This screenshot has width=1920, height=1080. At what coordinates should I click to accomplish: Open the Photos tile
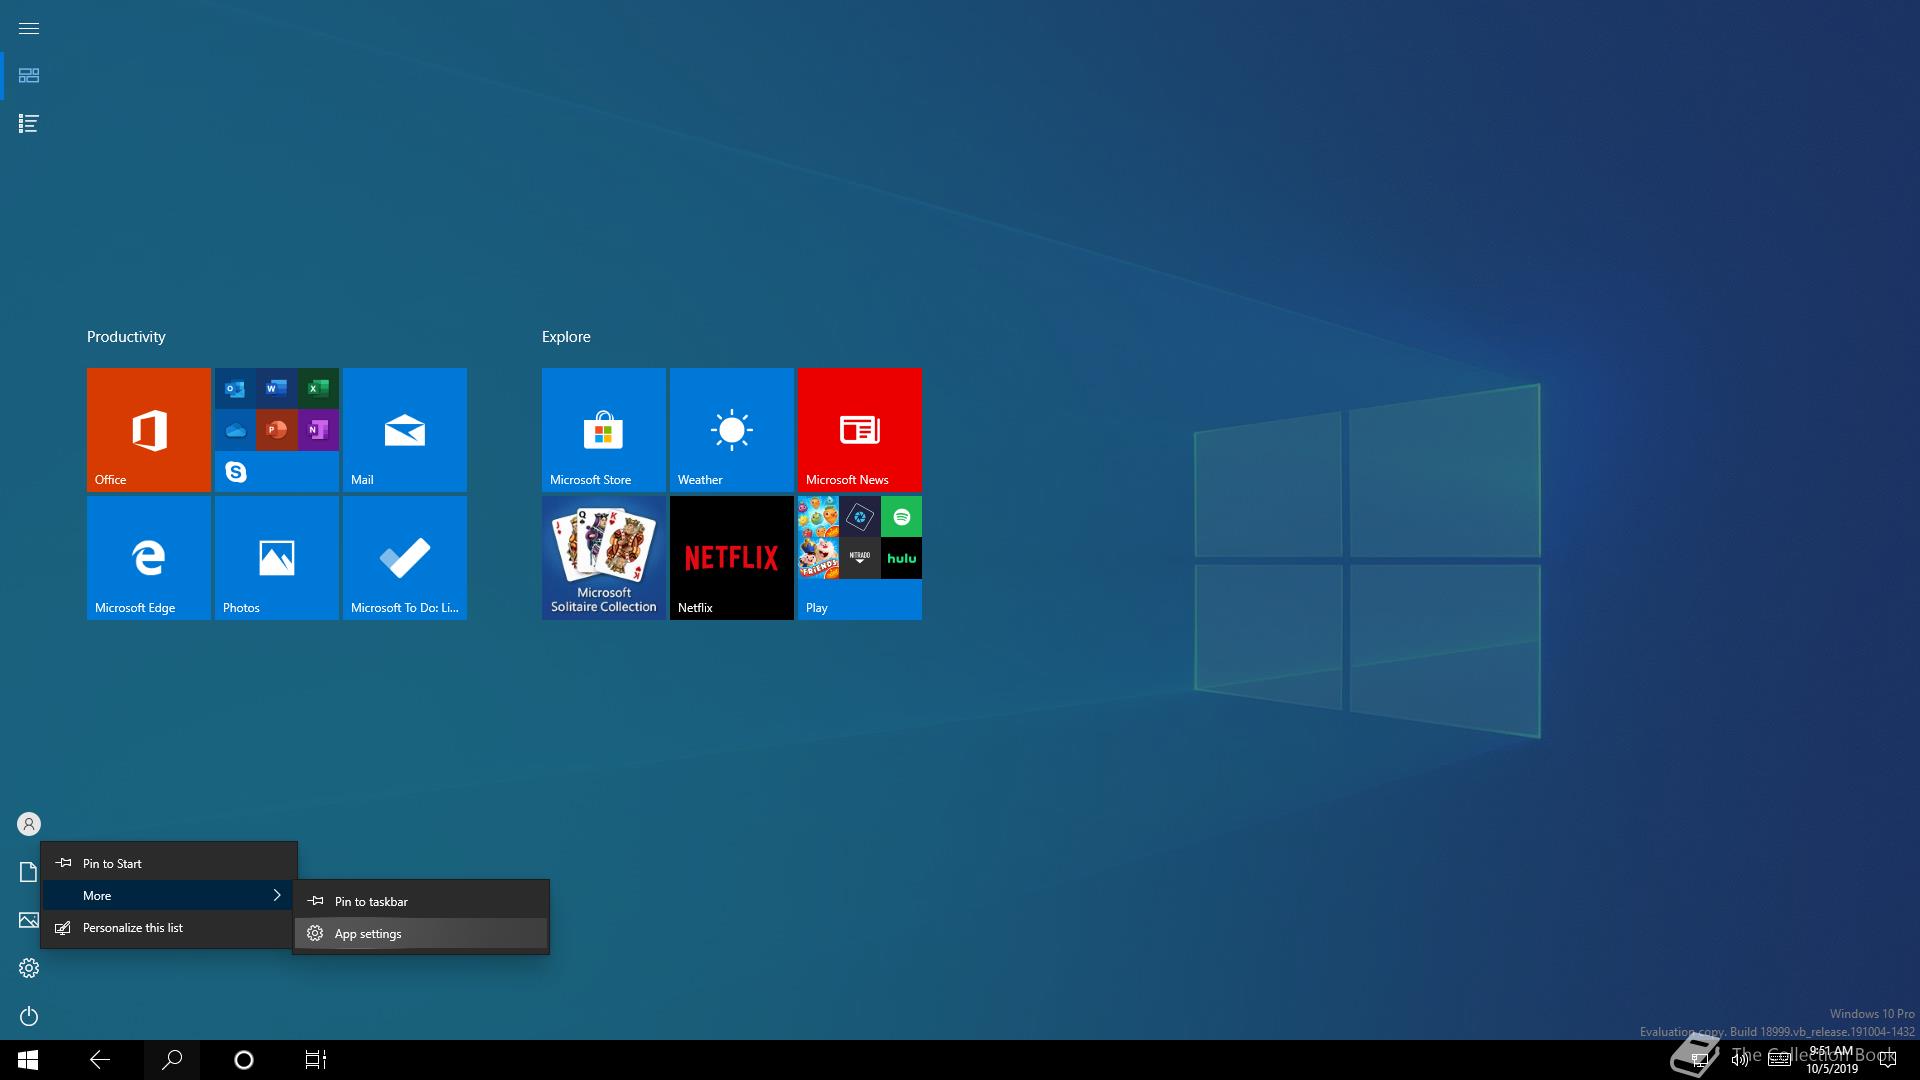pyautogui.click(x=277, y=558)
